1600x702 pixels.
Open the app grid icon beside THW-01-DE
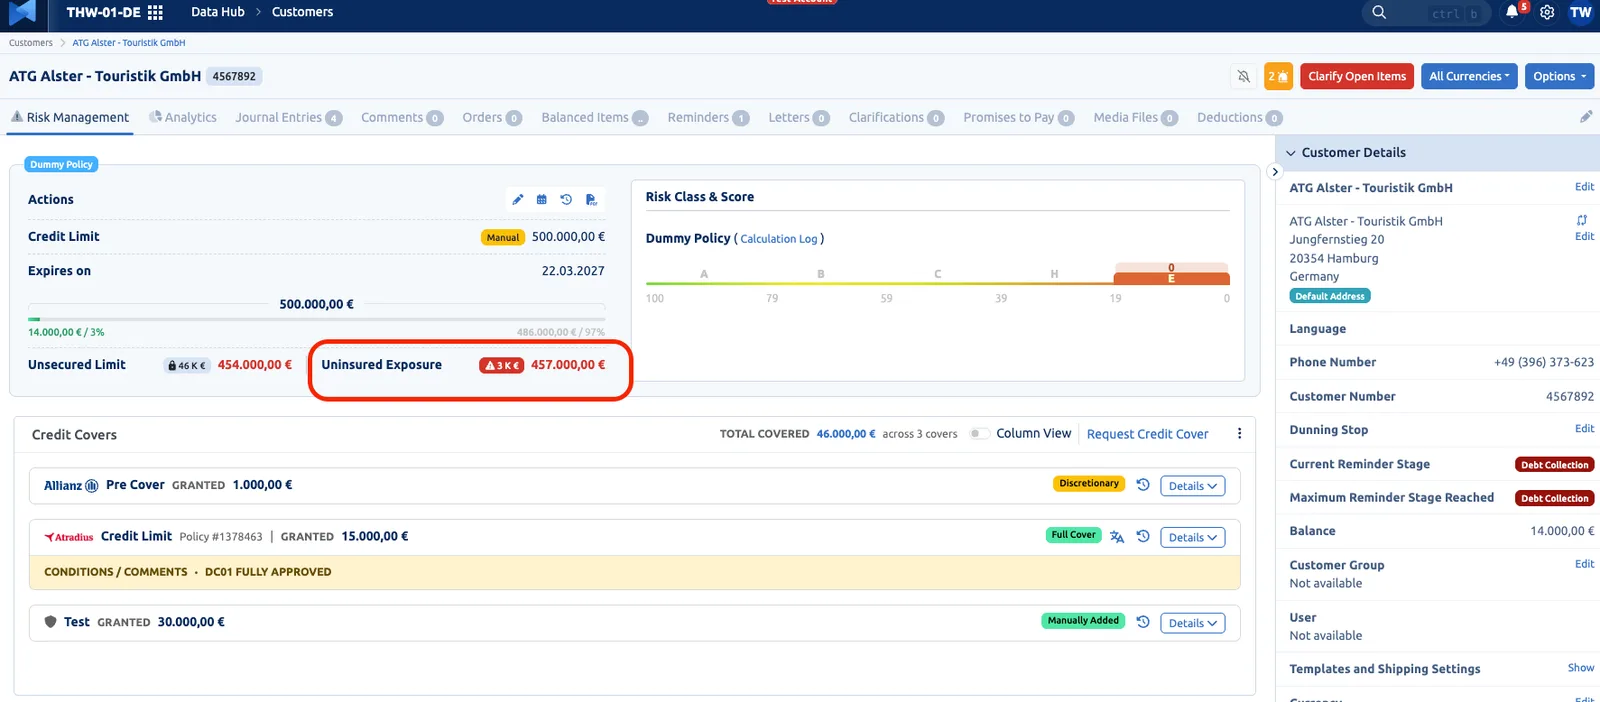point(155,12)
